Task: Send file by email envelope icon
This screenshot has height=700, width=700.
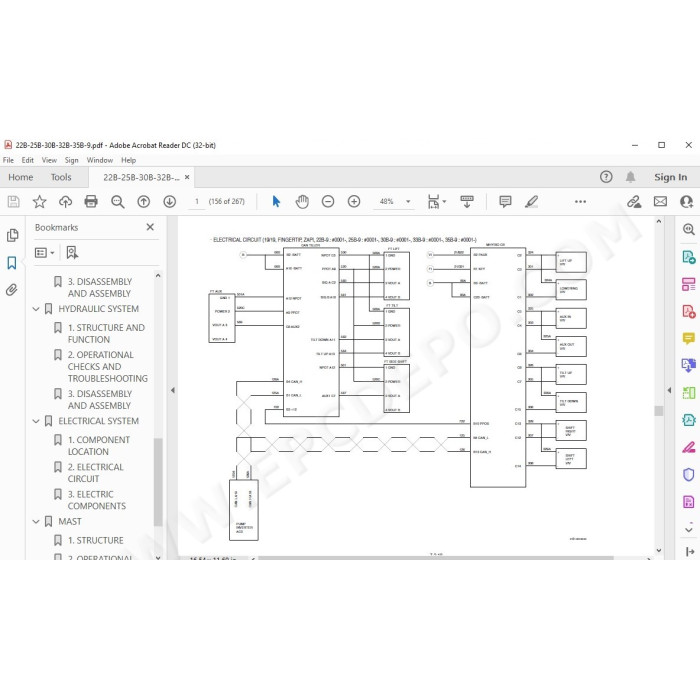Action: click(x=660, y=202)
